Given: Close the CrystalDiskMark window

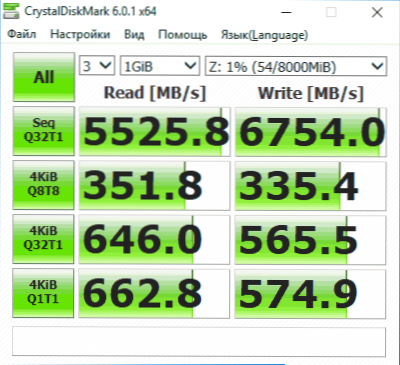Looking at the screenshot, I should tap(377, 12).
